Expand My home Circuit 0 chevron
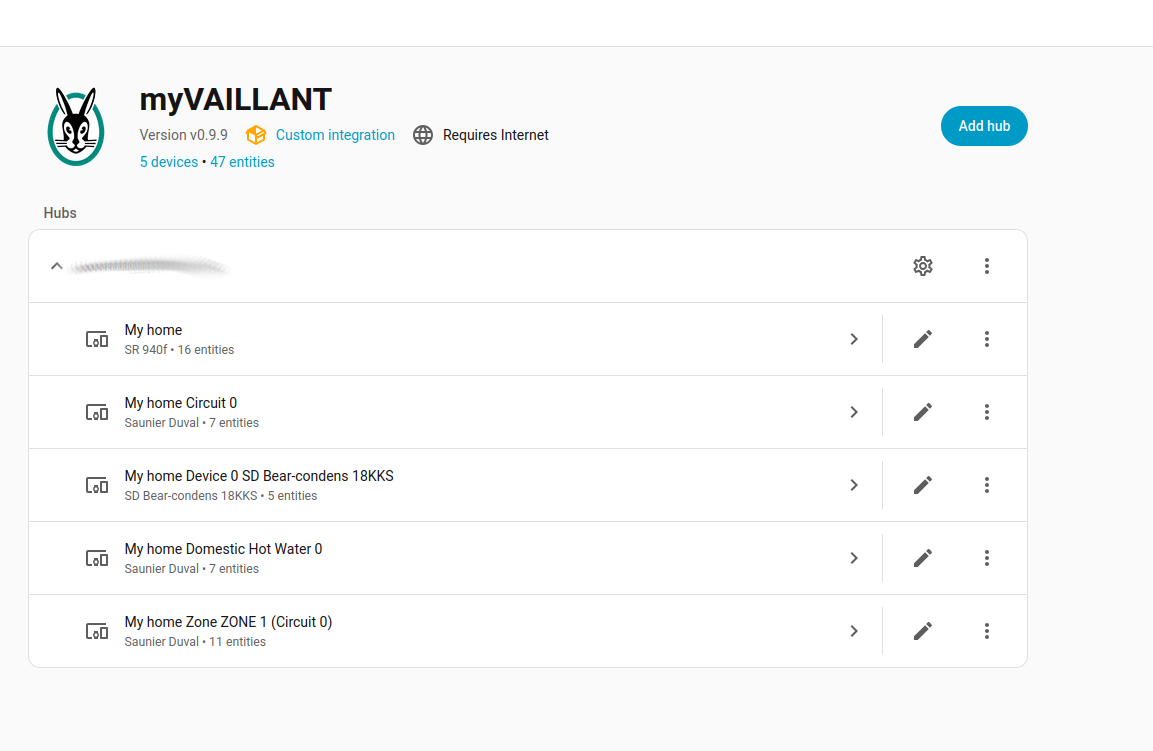The image size is (1153, 751). coord(854,412)
